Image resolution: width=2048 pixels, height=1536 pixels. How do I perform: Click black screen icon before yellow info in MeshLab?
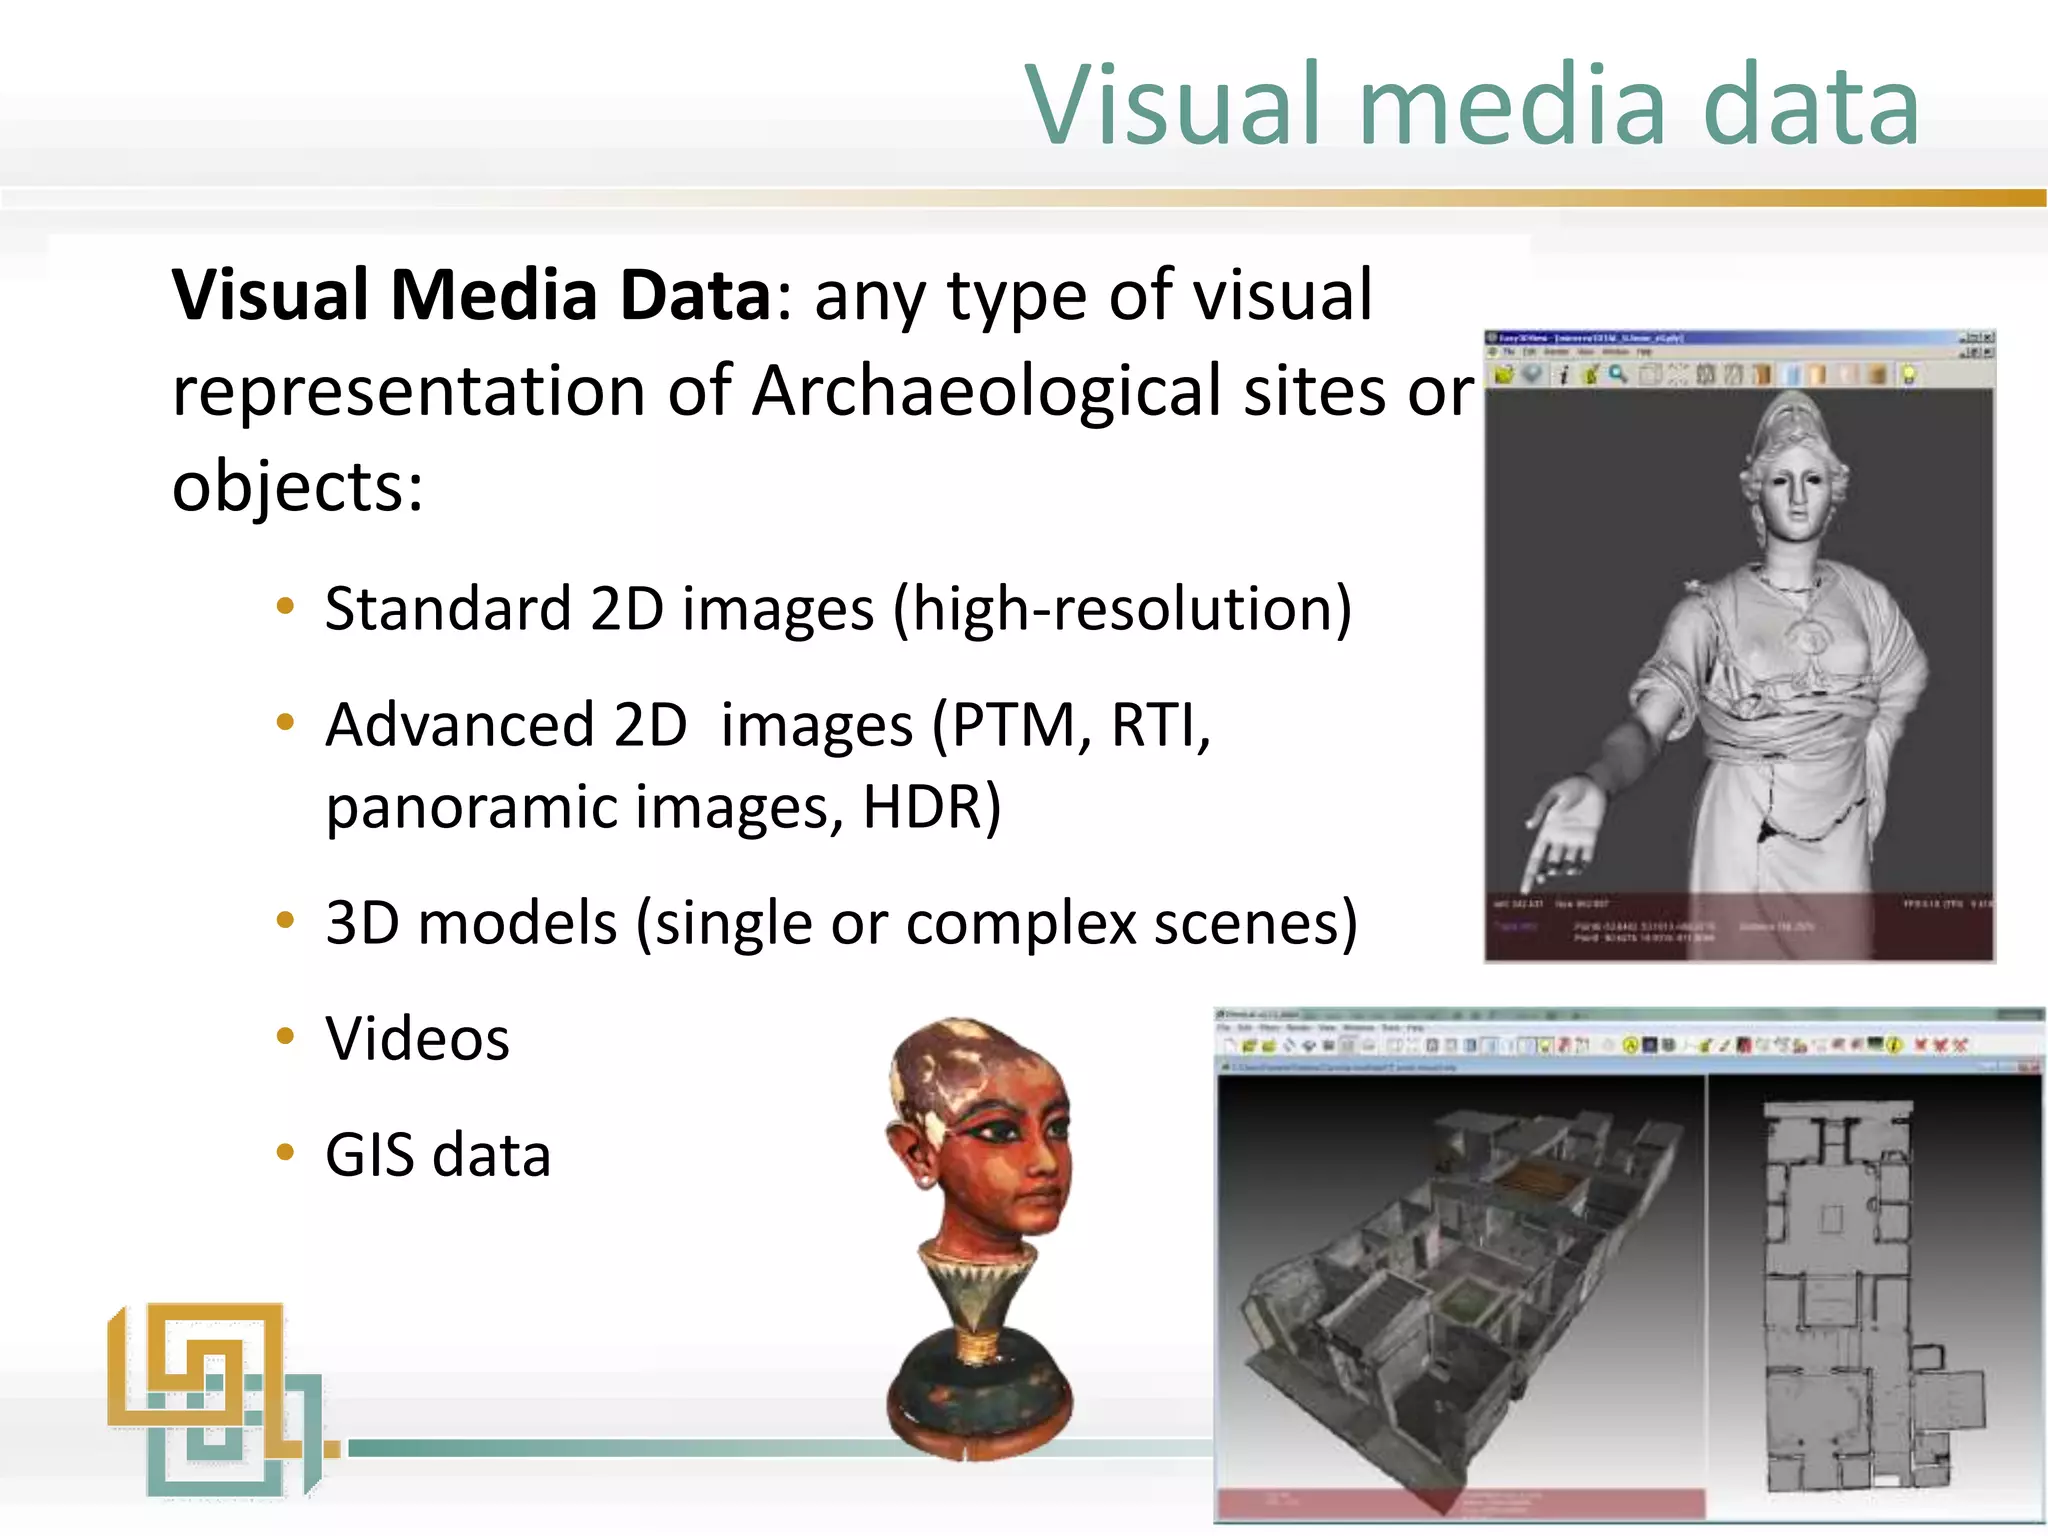pos(1875,1043)
